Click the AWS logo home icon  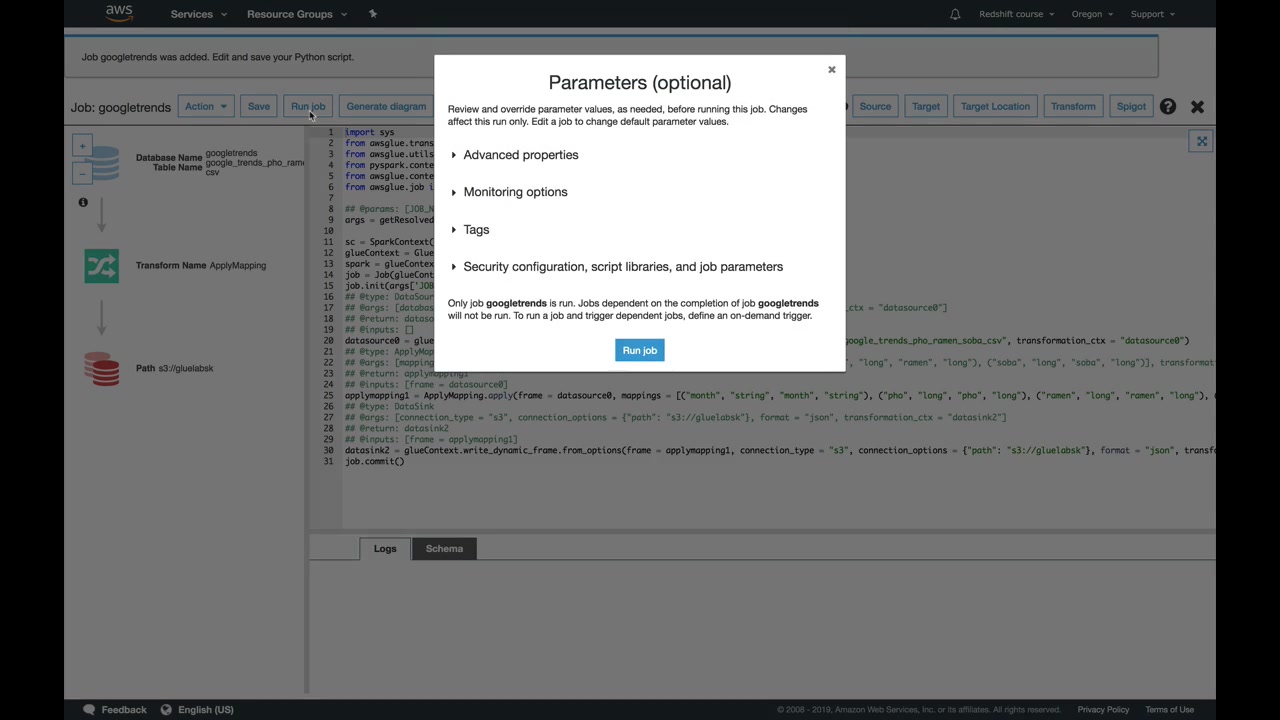119,14
